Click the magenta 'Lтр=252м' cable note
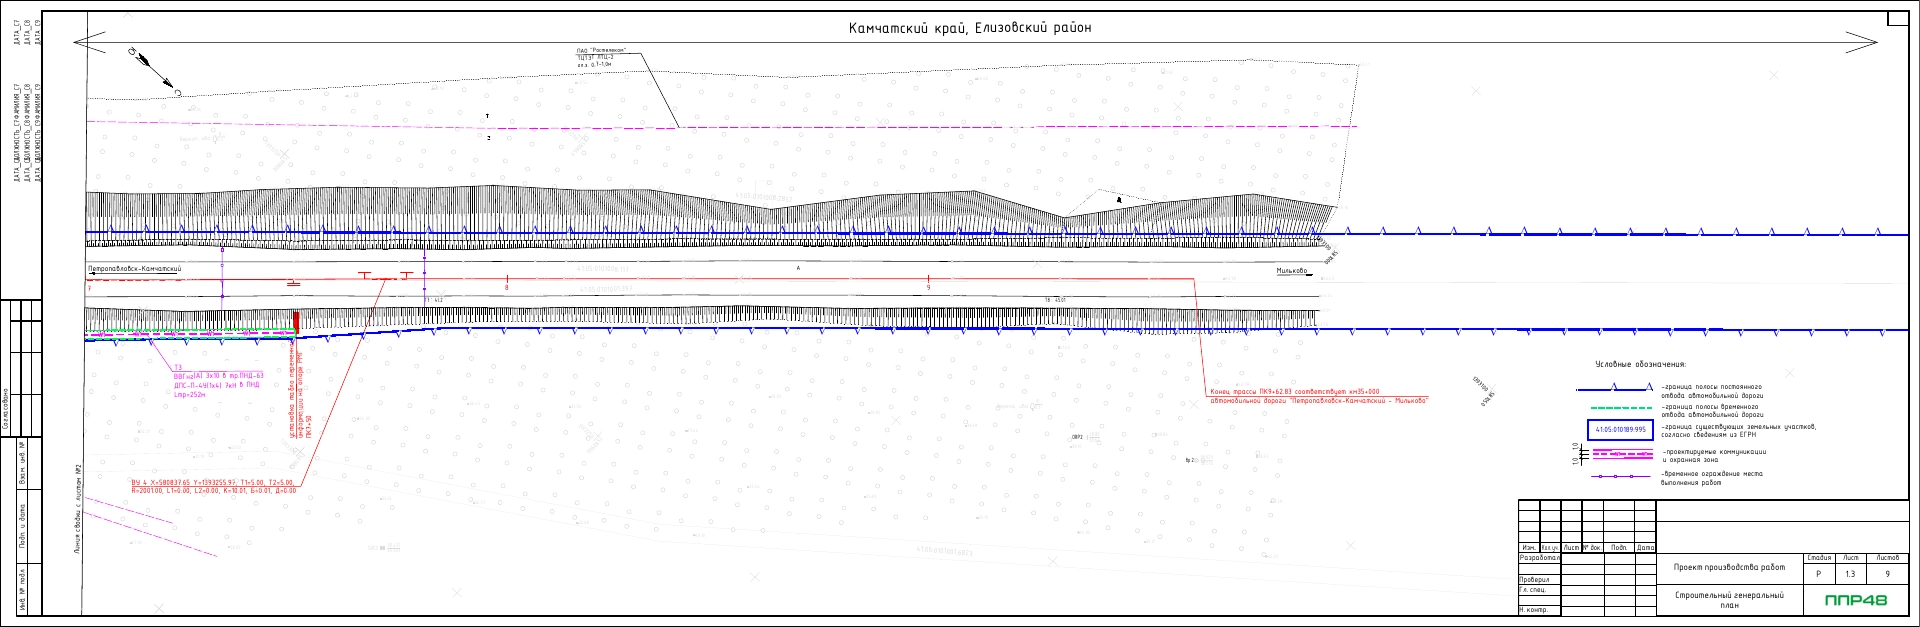This screenshot has width=1920, height=627. 189,395
